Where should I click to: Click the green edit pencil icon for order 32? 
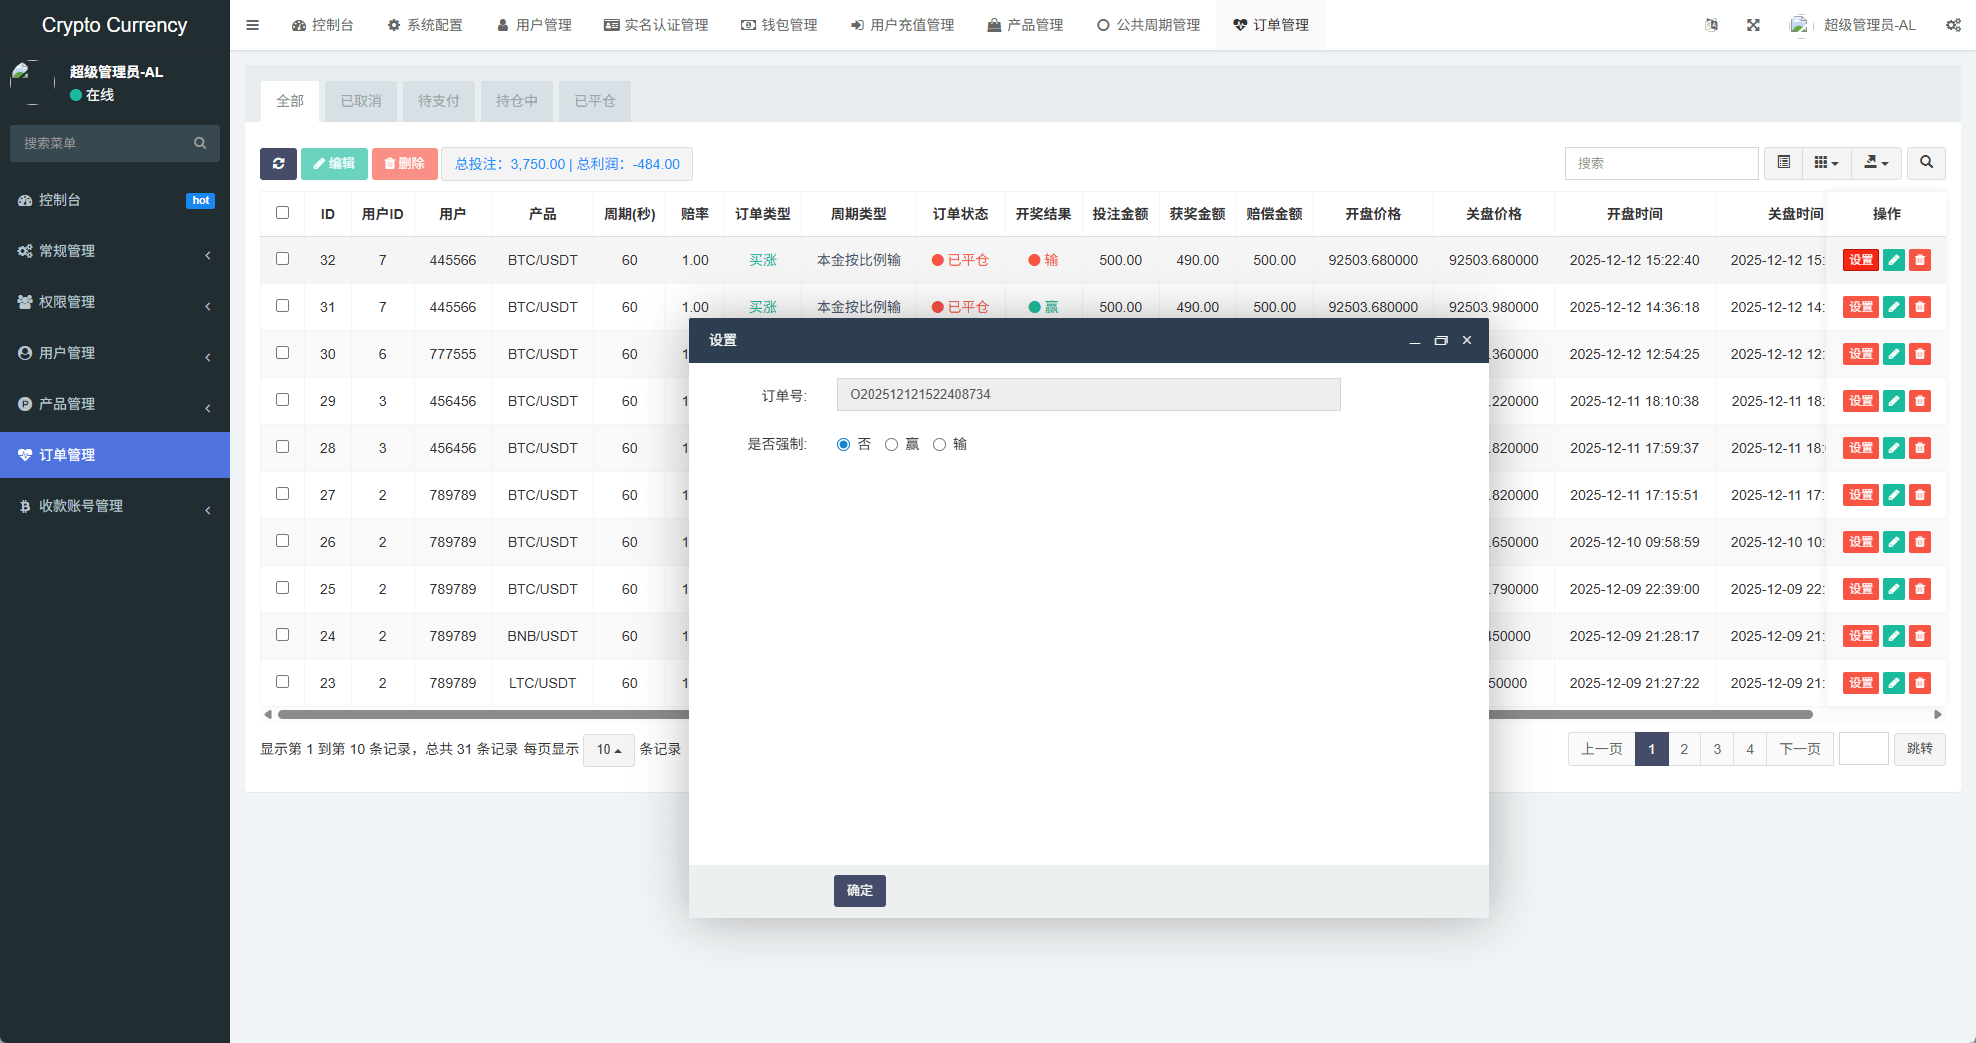1893,260
